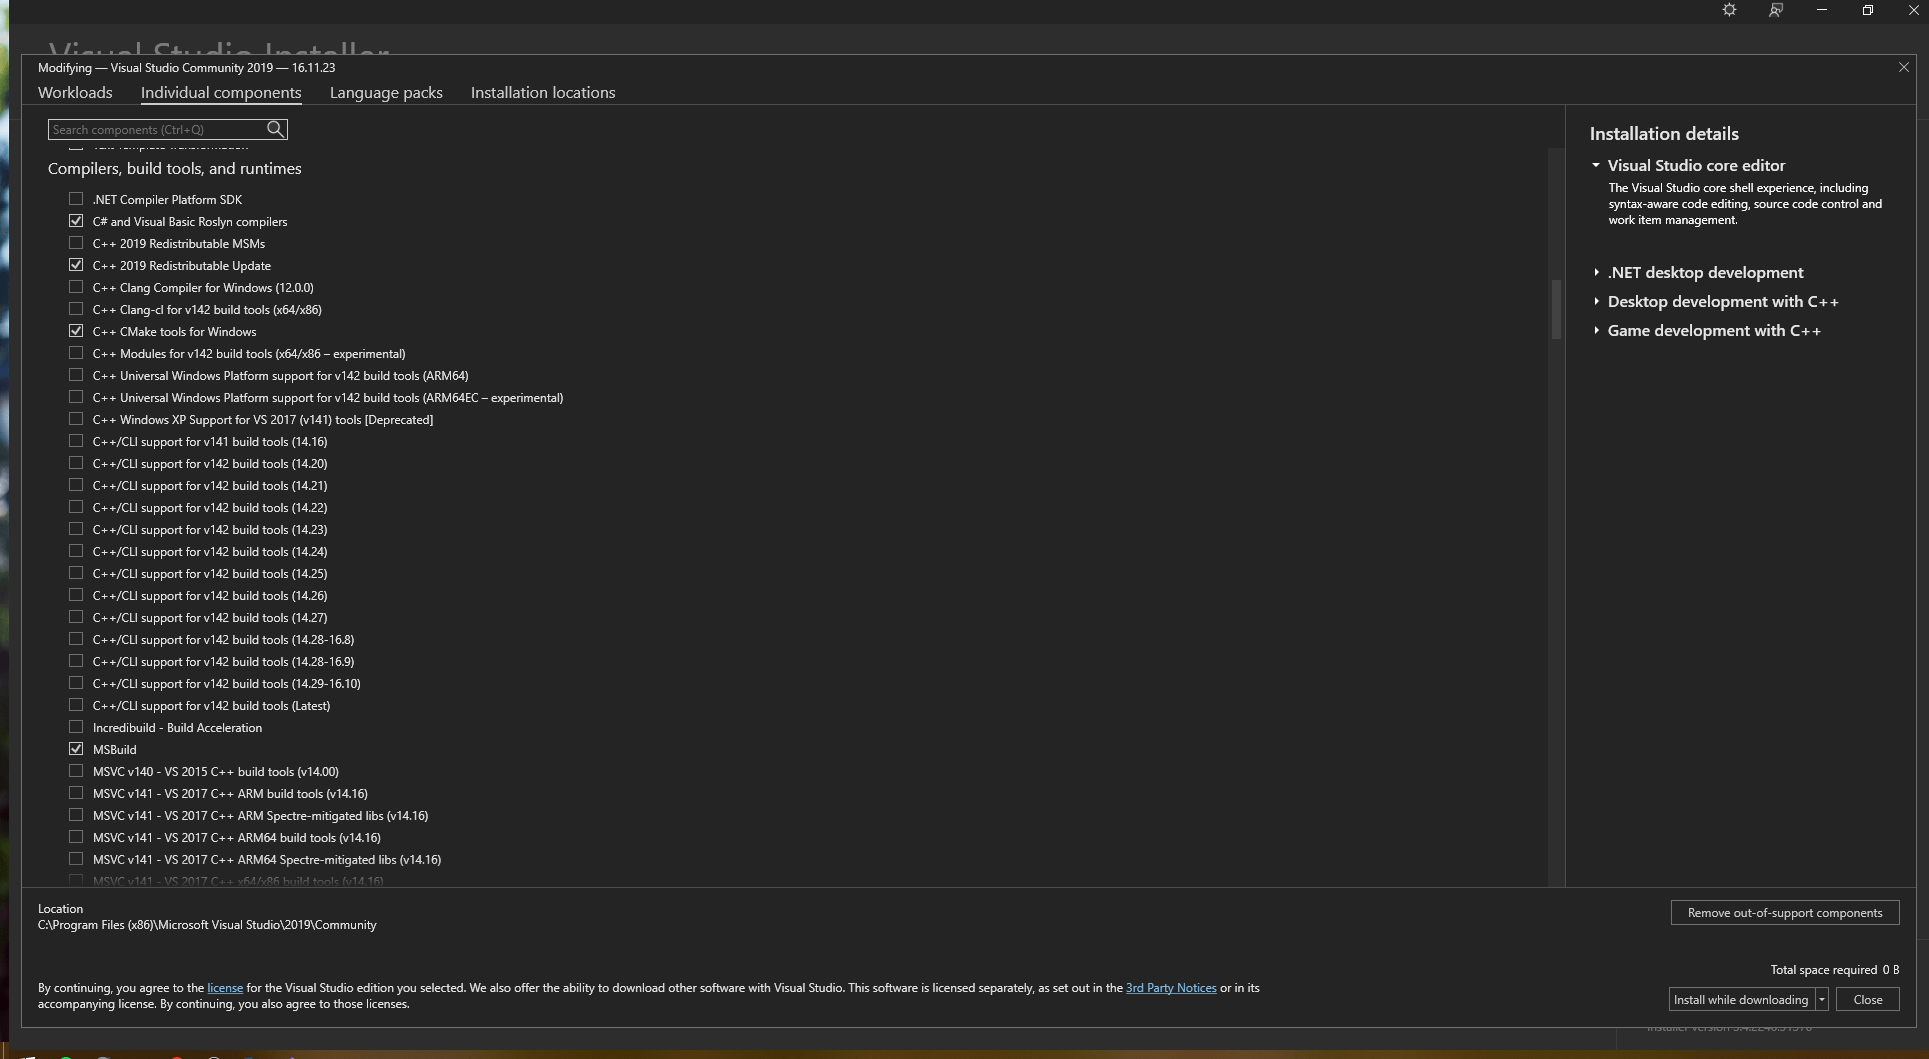1929x1059 pixels.
Task: Click the Search components input field
Action: tap(157, 129)
